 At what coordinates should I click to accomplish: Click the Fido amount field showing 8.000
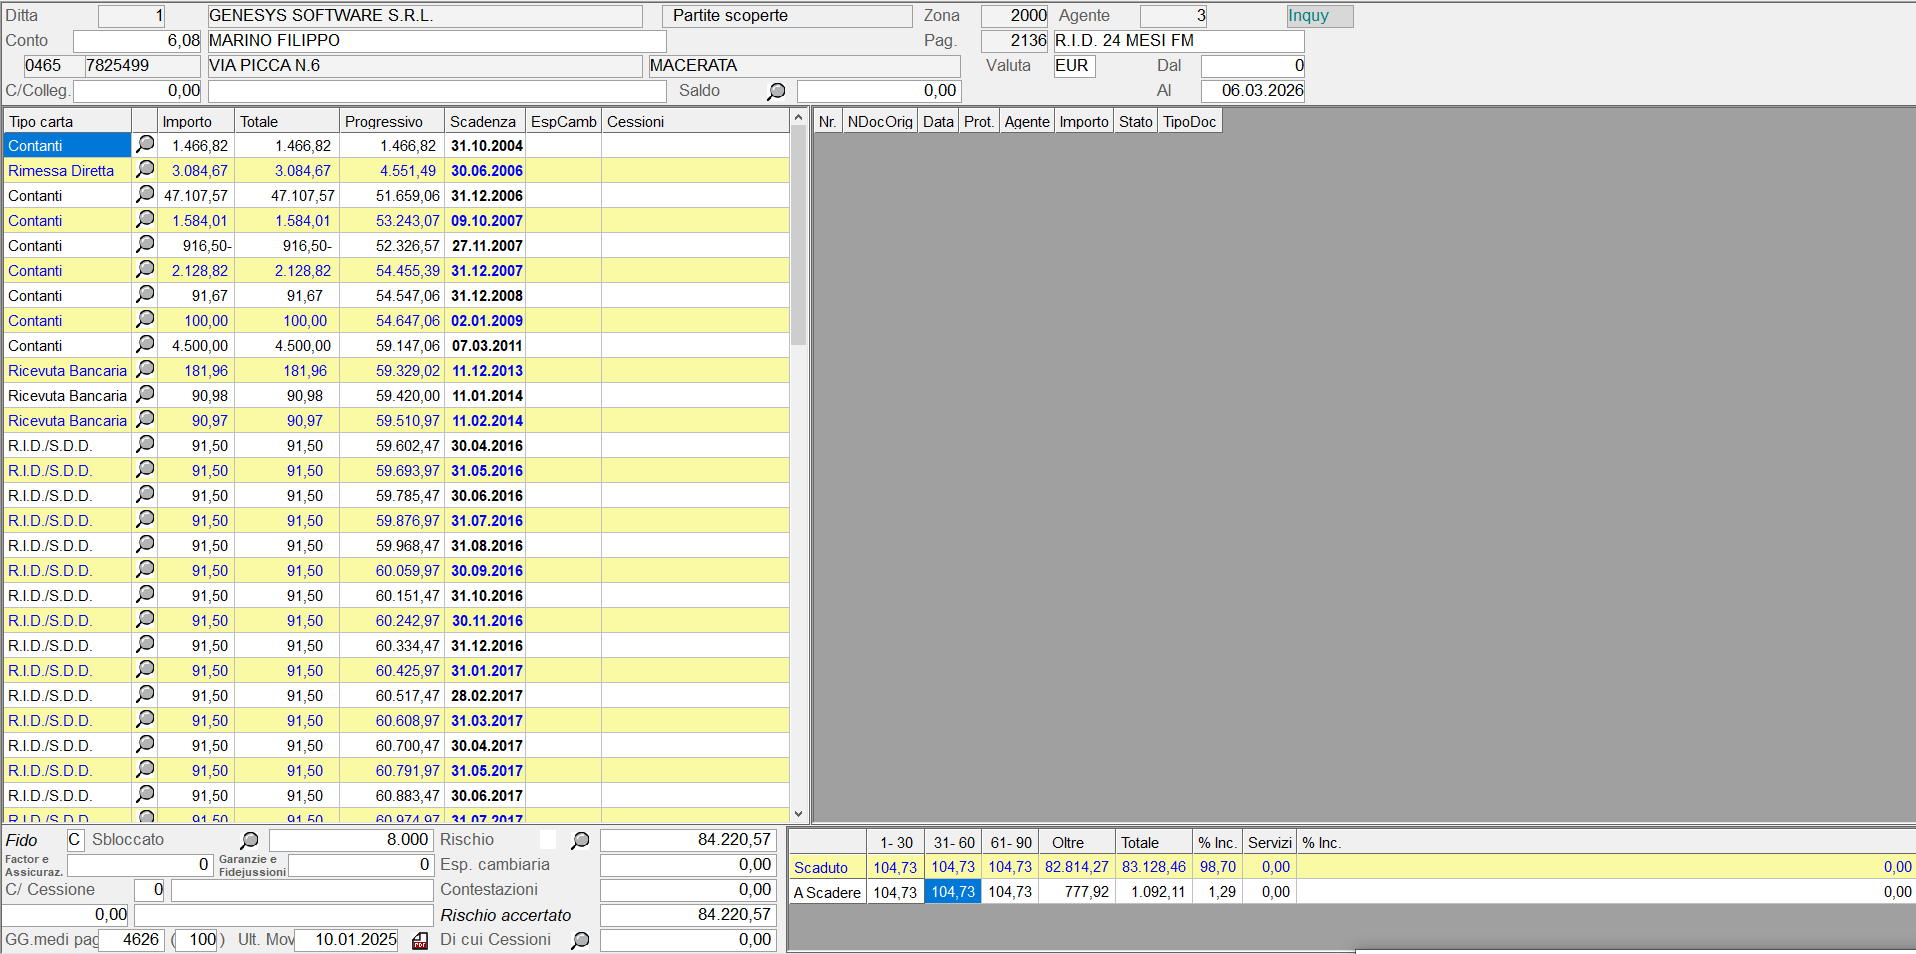click(350, 840)
